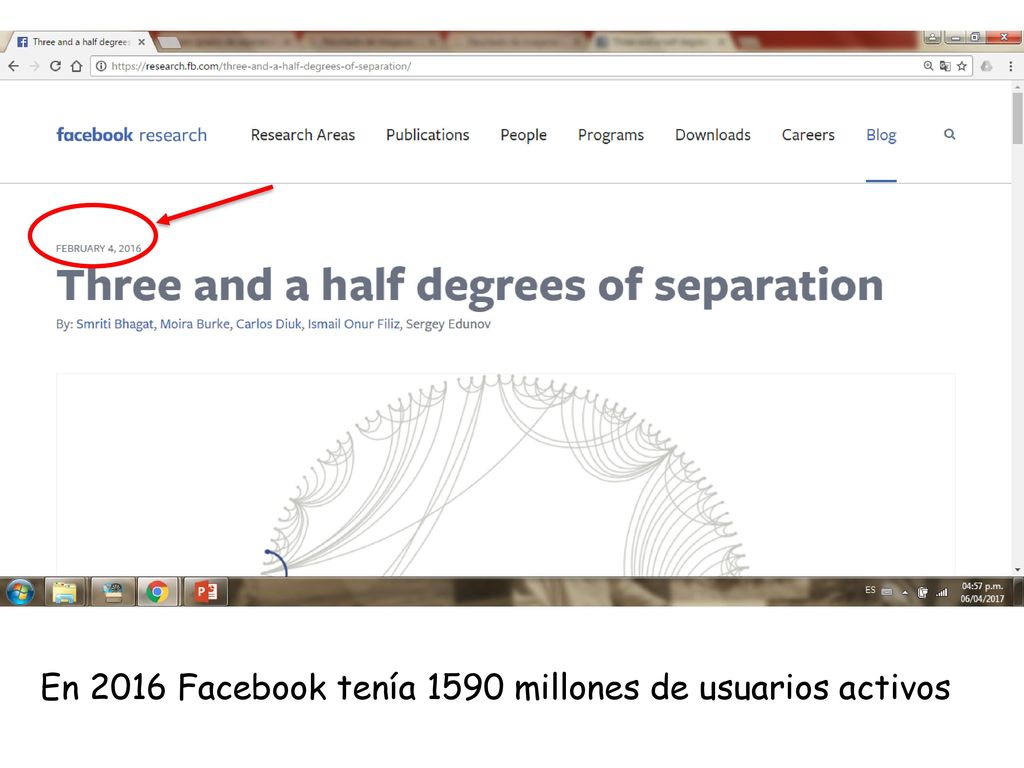Image resolution: width=1024 pixels, height=768 pixels.
Task: Click the zoom magnifier icon in address bar
Action: point(928,66)
